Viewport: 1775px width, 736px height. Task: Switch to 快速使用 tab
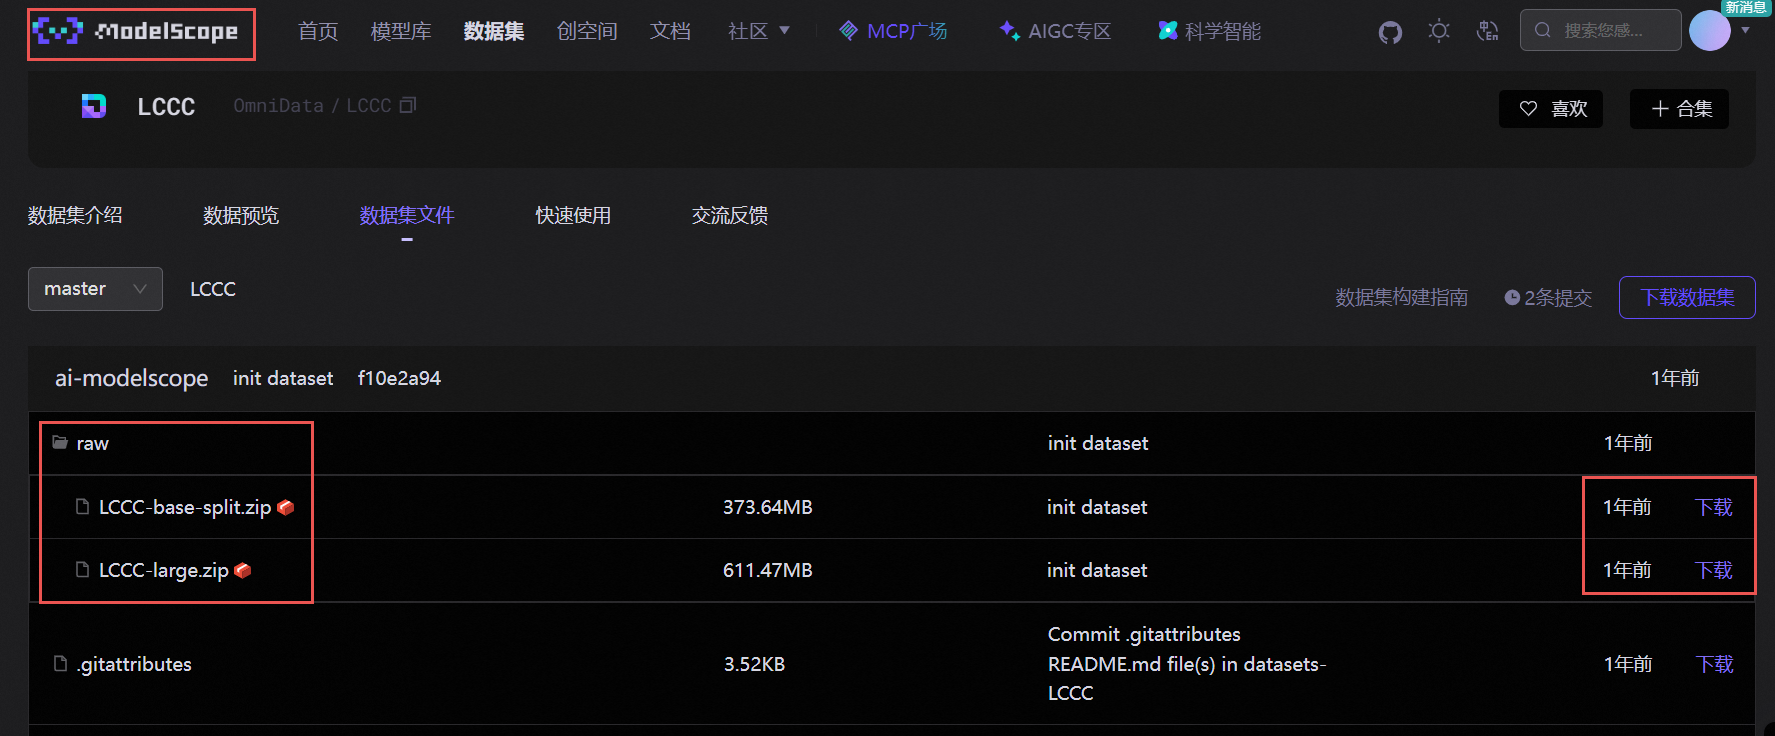tap(573, 215)
